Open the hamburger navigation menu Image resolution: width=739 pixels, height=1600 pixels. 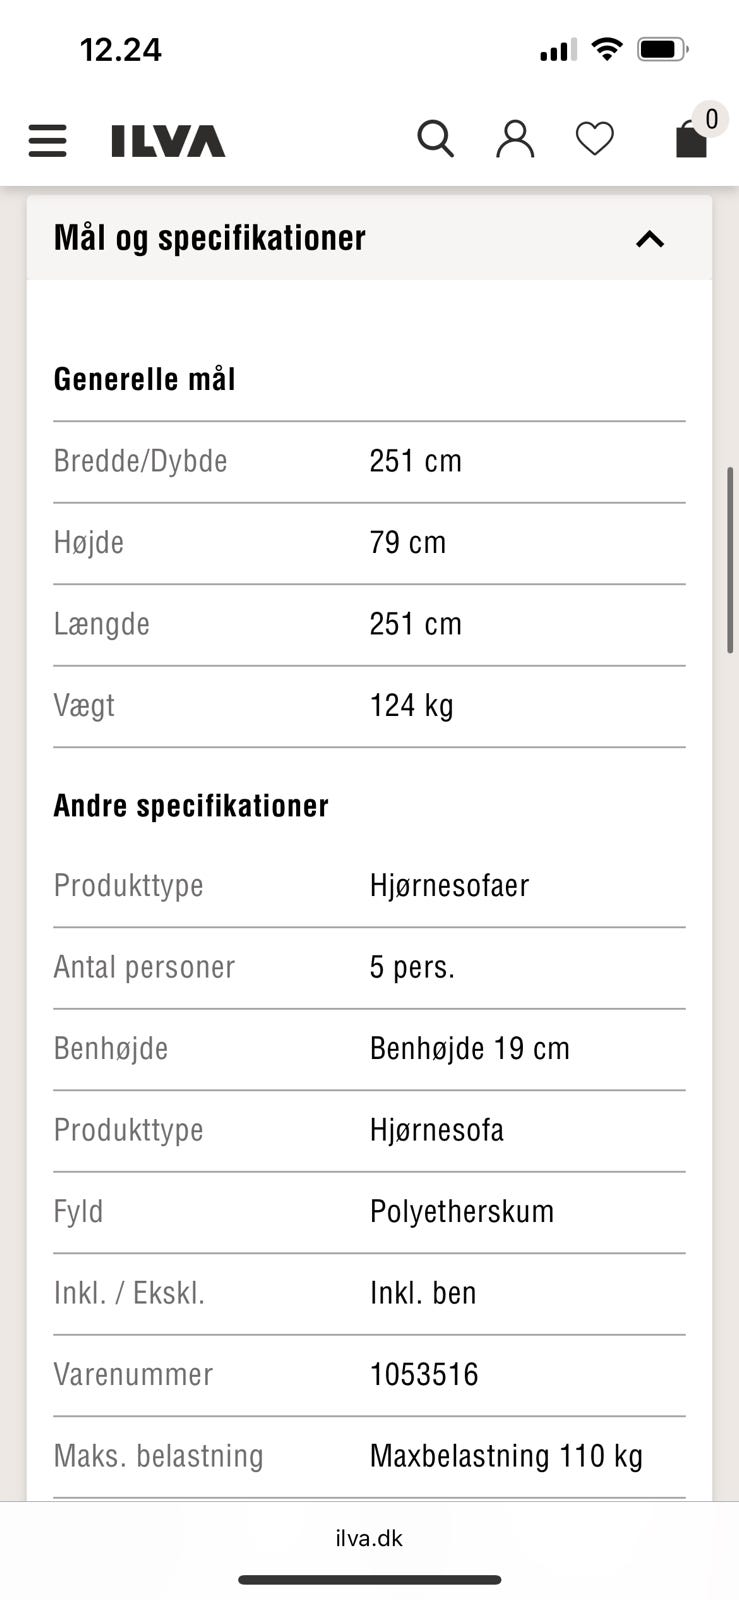(47, 140)
